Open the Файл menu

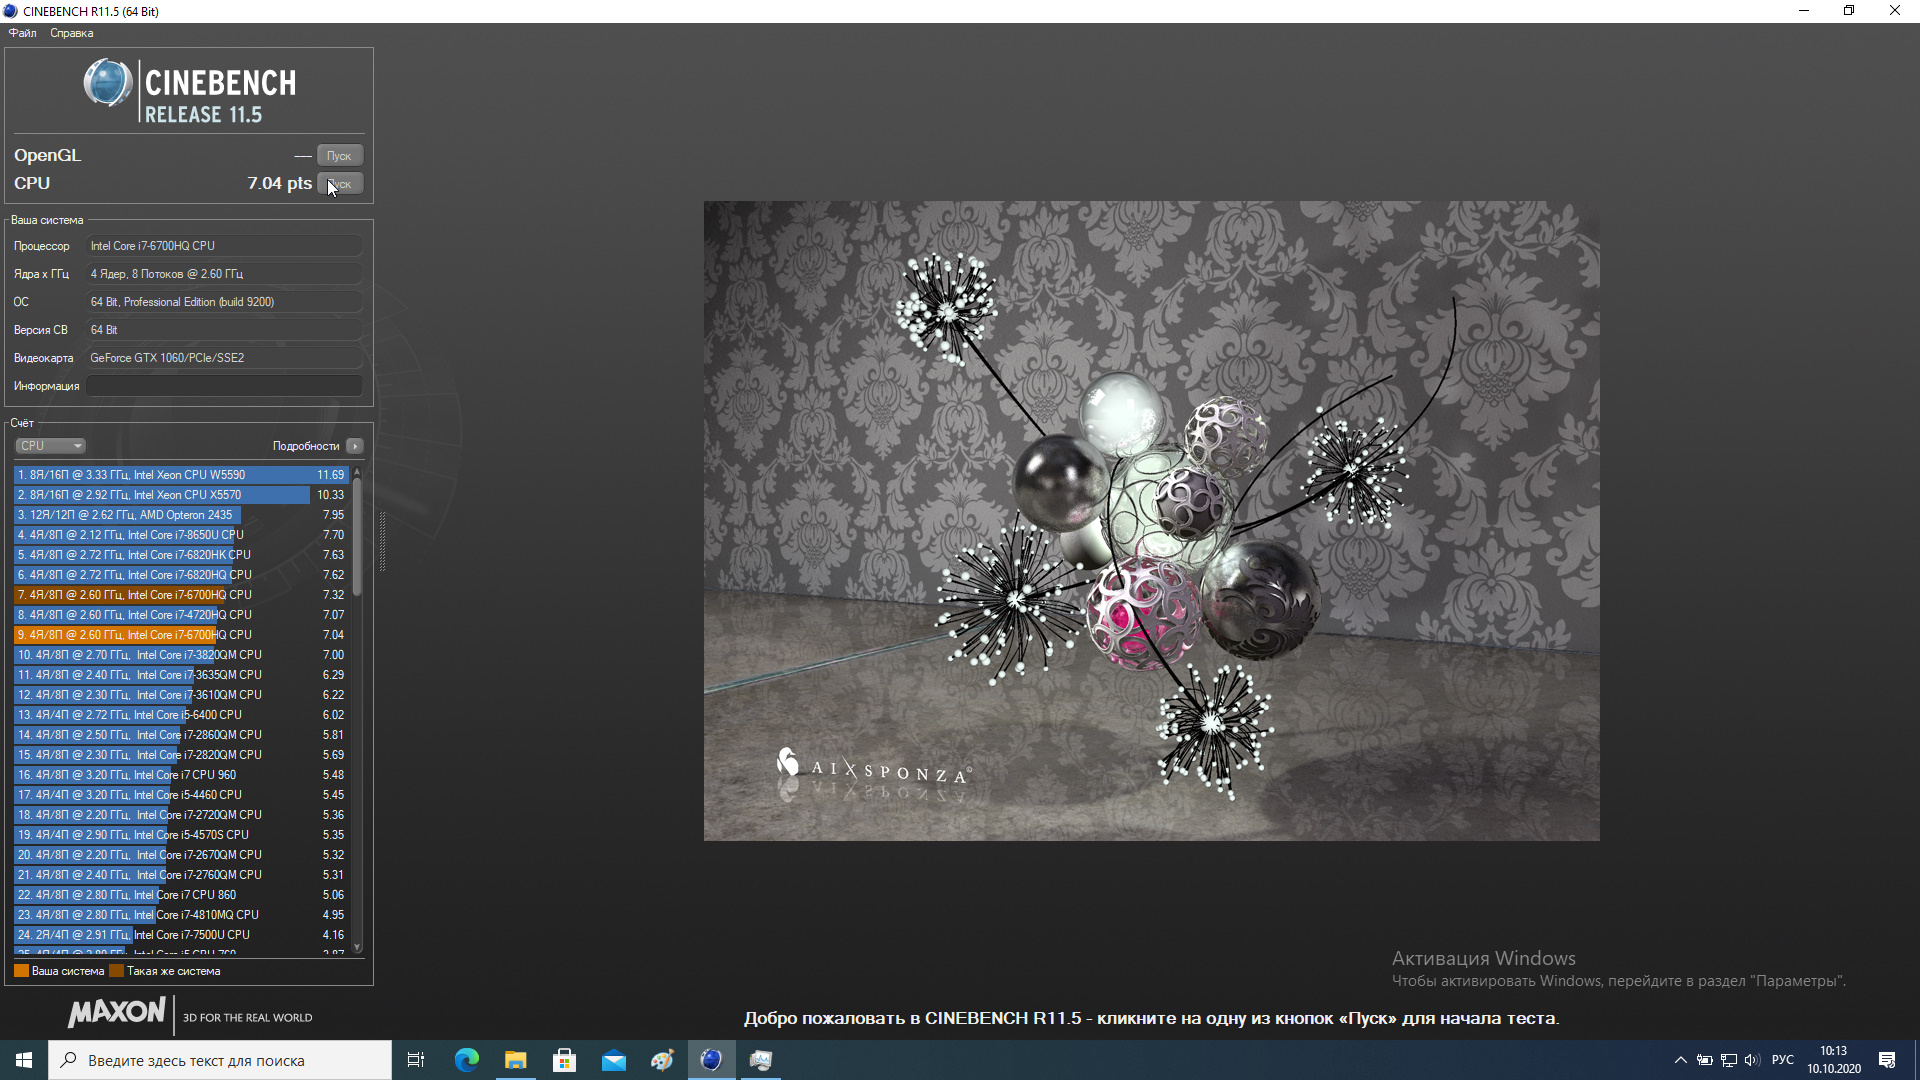point(22,33)
